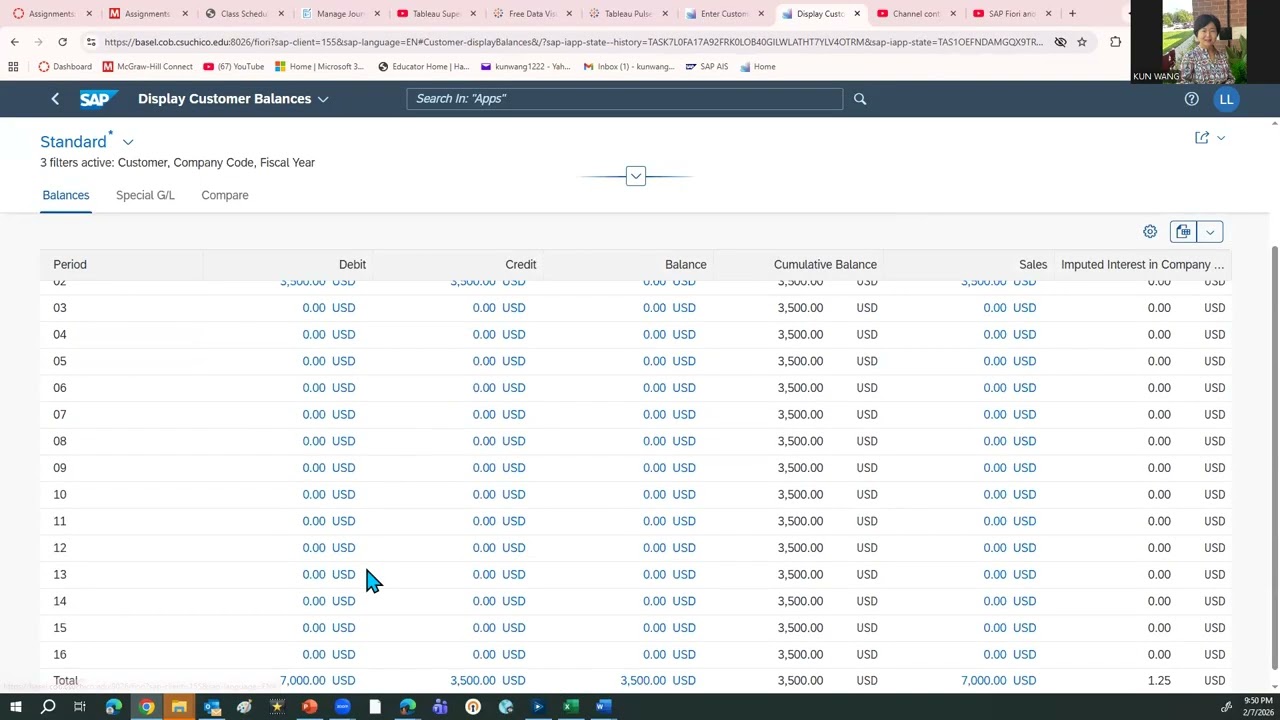Open a new browser tab

(x=1072, y=14)
